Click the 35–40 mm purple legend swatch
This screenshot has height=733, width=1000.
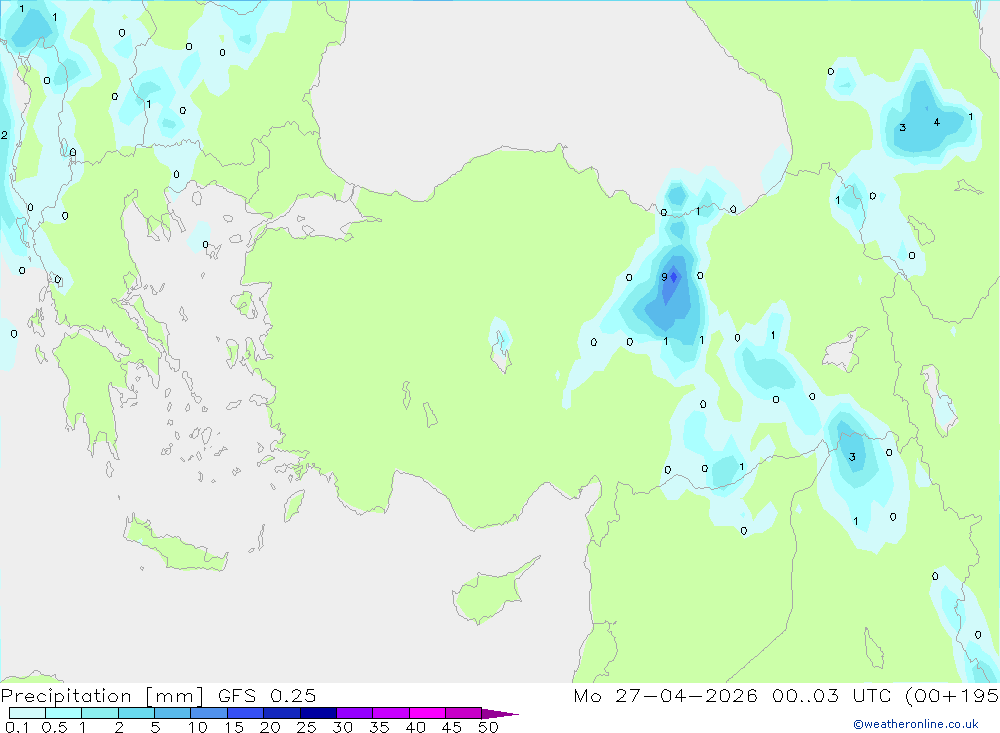(x=390, y=713)
